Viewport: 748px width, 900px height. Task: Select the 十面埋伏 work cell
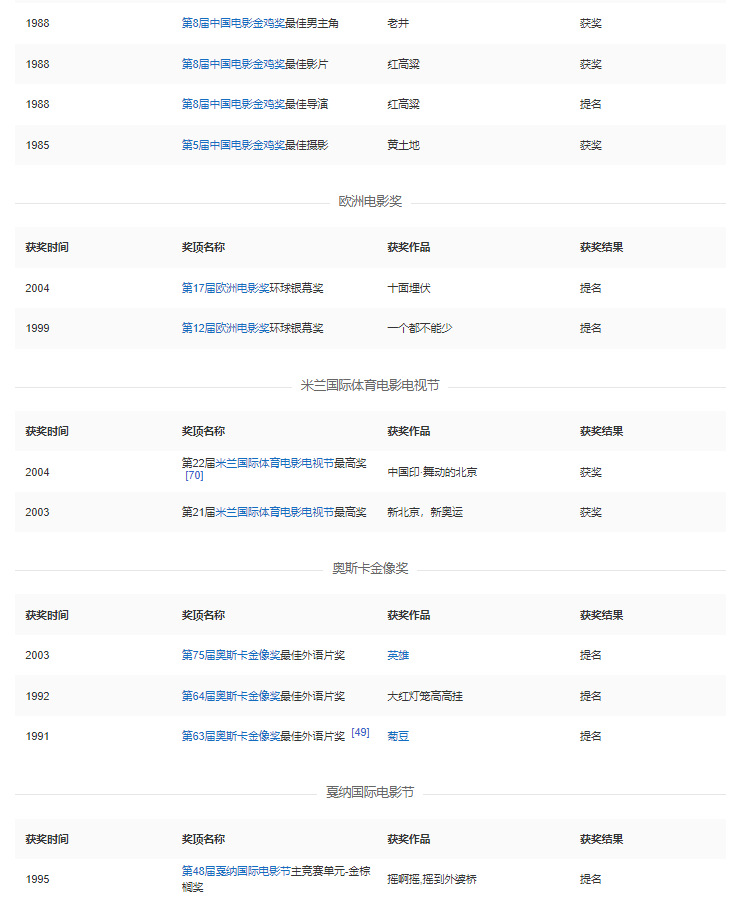coord(410,288)
